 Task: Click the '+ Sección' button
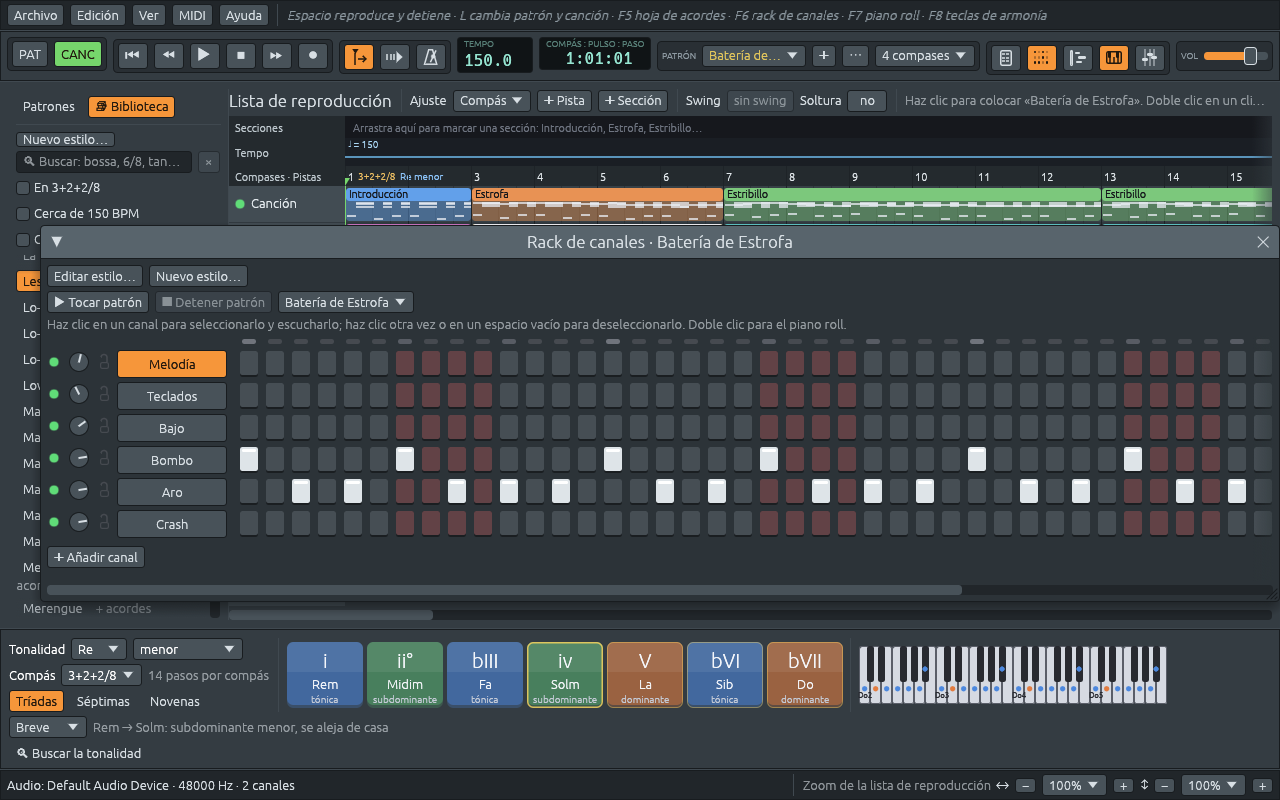(633, 101)
